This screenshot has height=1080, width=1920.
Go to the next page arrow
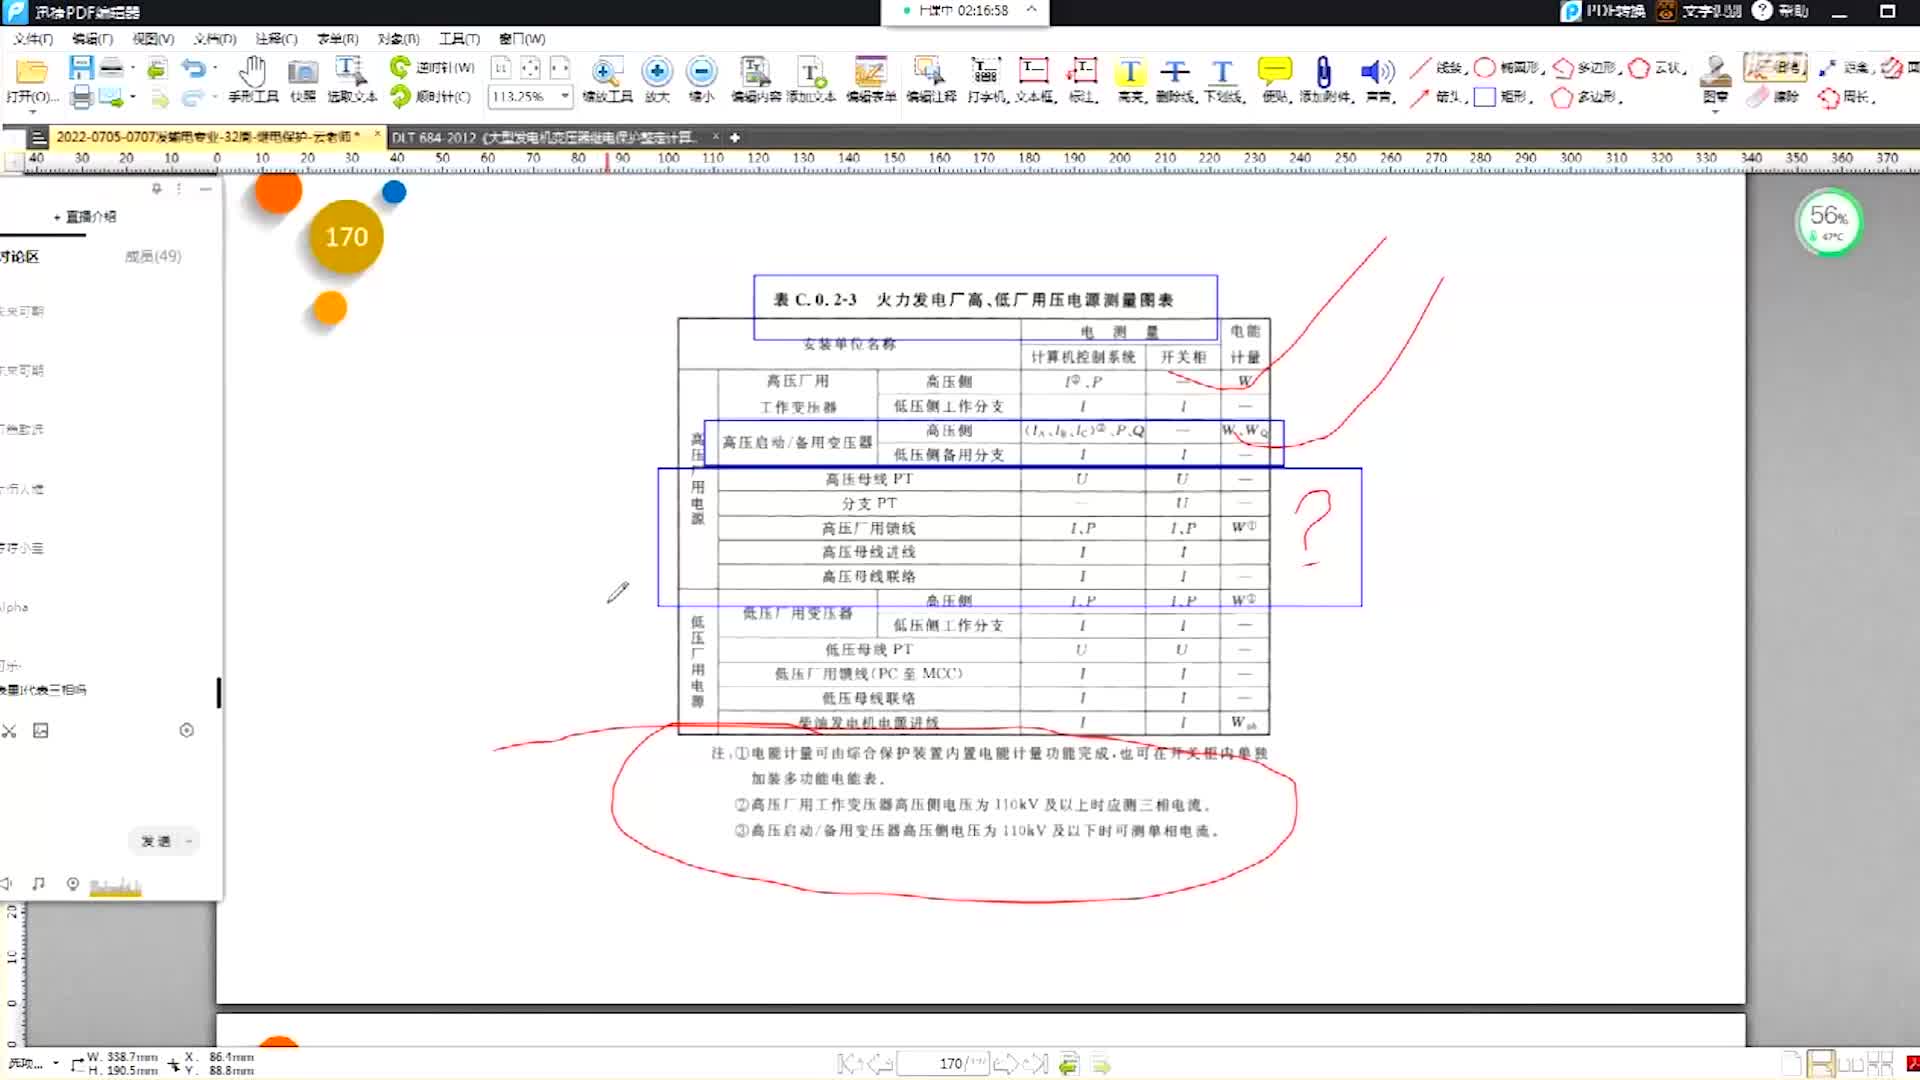click(x=1006, y=1063)
